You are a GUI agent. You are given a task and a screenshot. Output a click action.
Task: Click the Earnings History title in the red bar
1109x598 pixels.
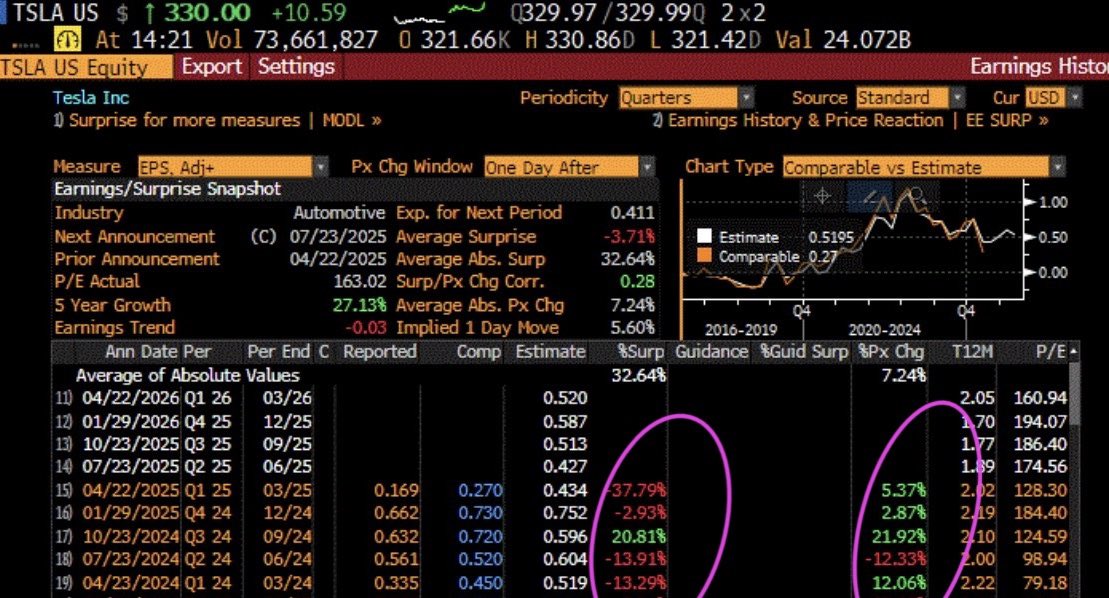pos(1039,66)
